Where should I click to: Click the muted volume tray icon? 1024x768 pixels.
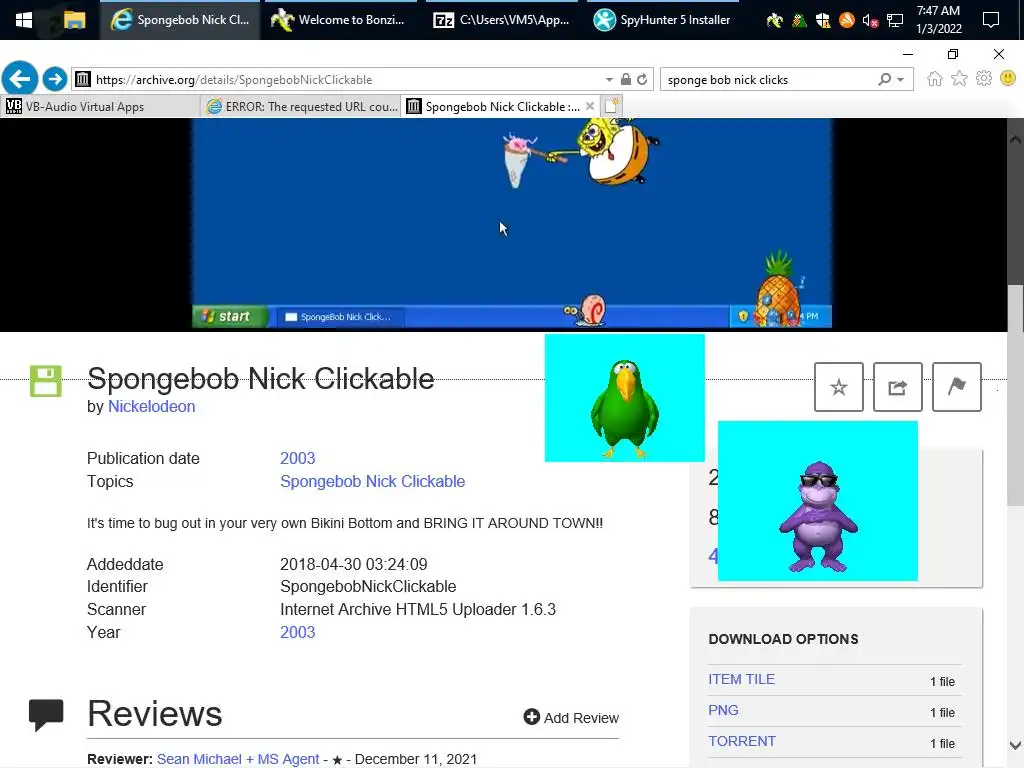870,20
